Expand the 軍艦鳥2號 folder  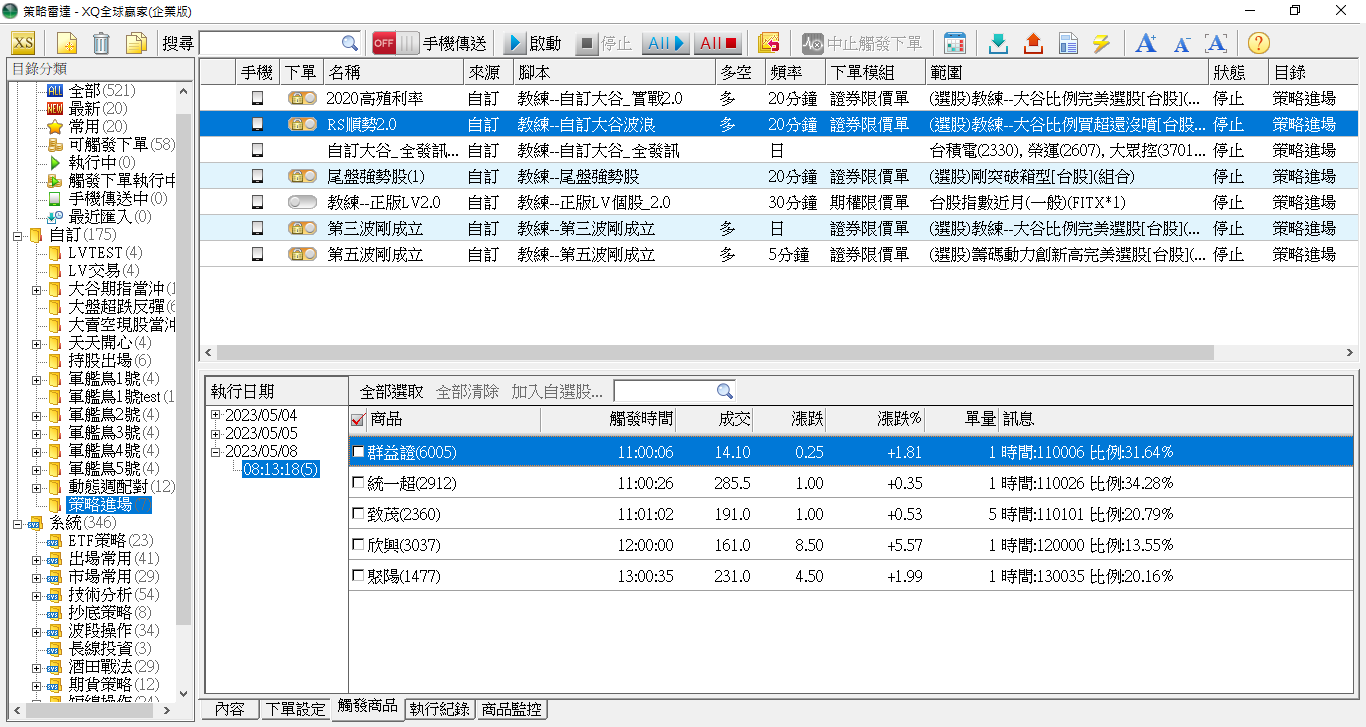(37, 415)
